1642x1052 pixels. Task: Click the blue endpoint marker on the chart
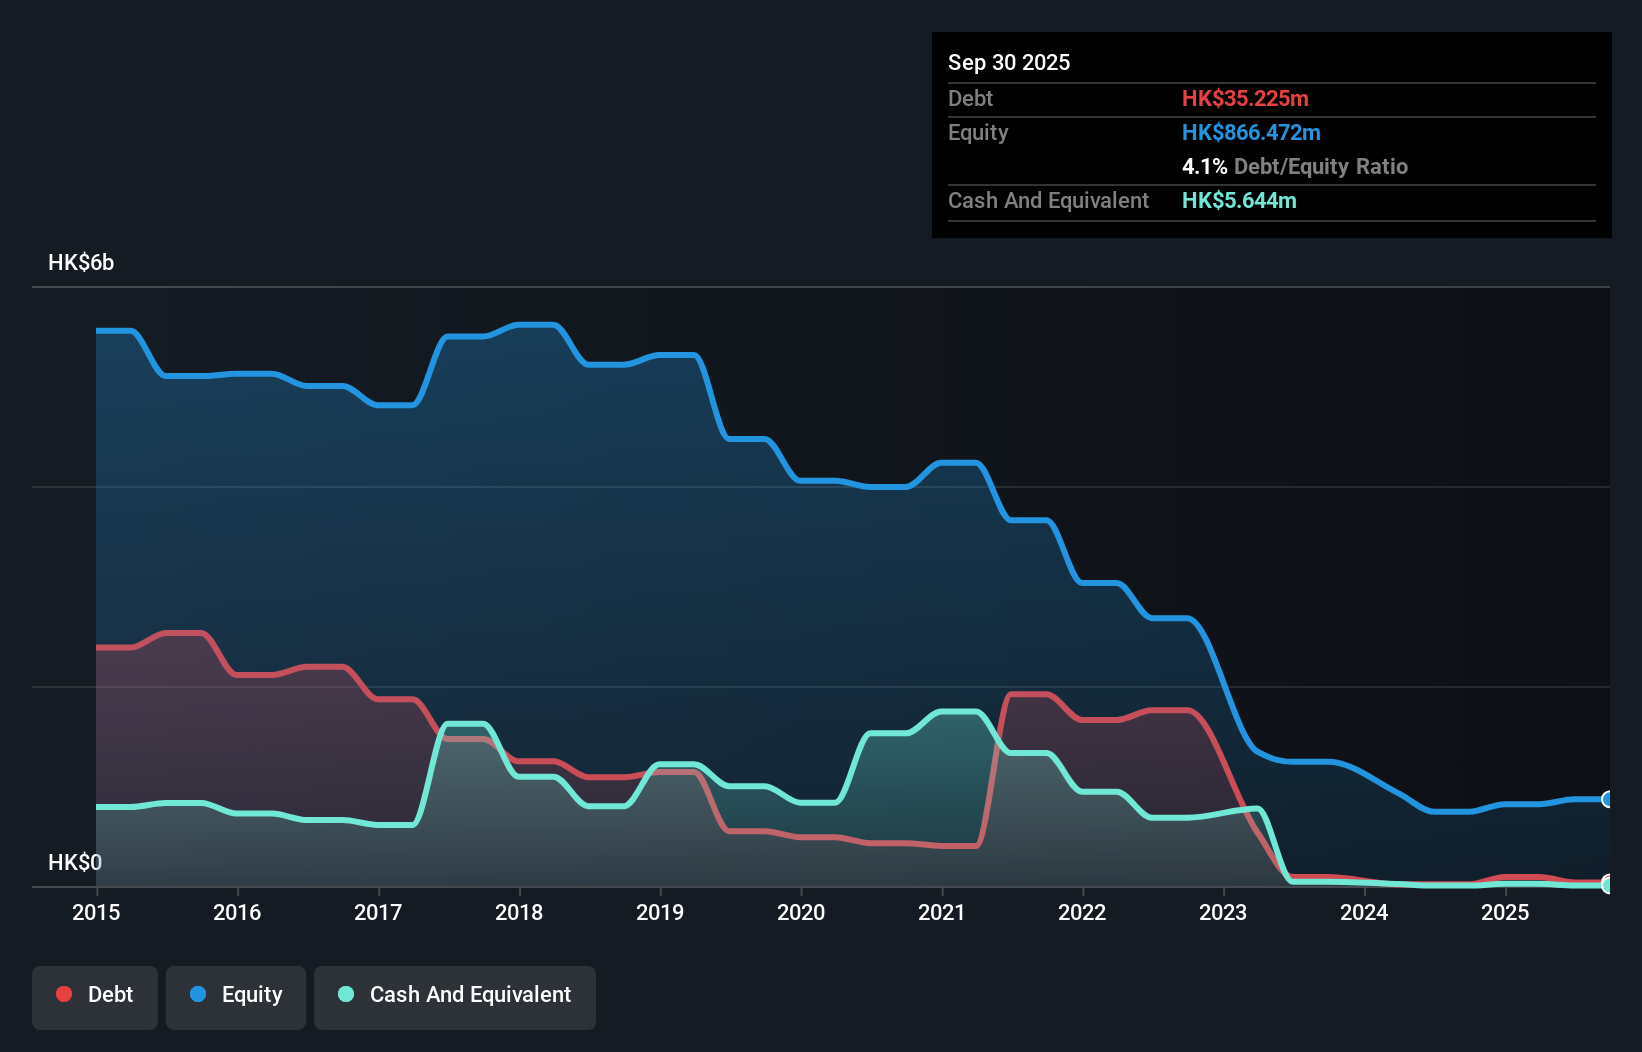tap(1605, 800)
